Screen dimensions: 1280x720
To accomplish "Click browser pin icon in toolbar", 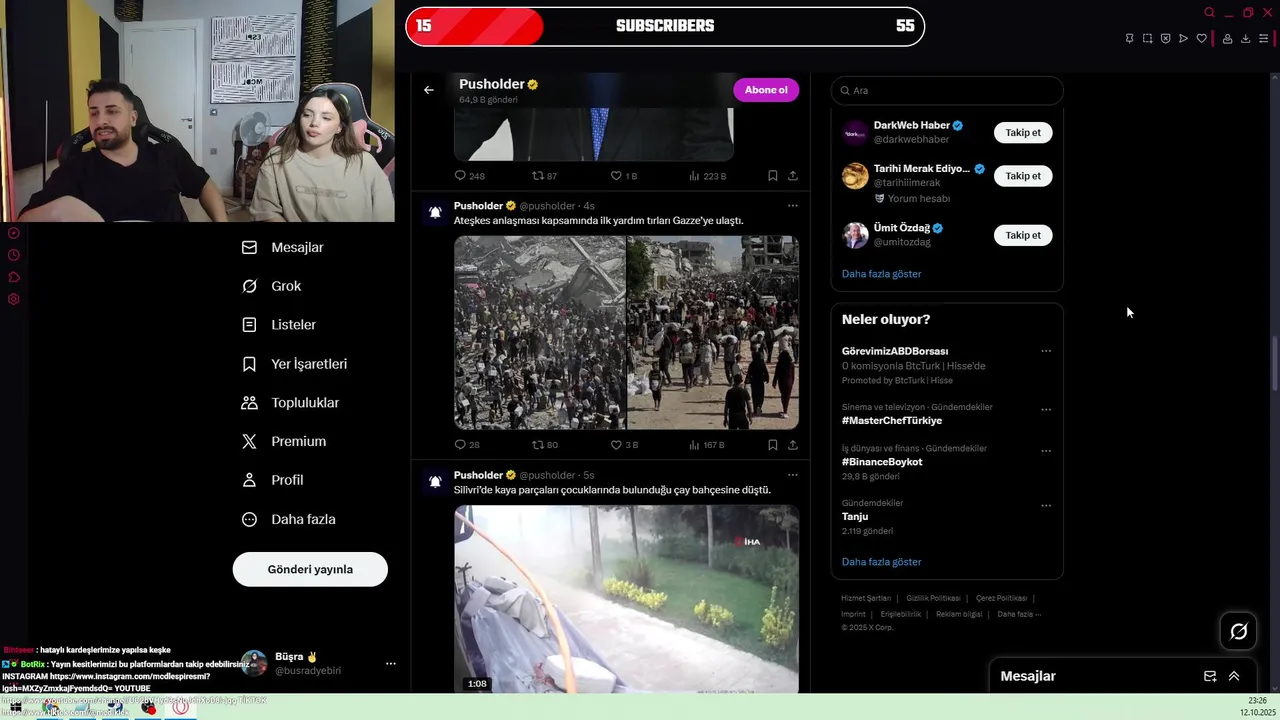I will tap(1130, 39).
